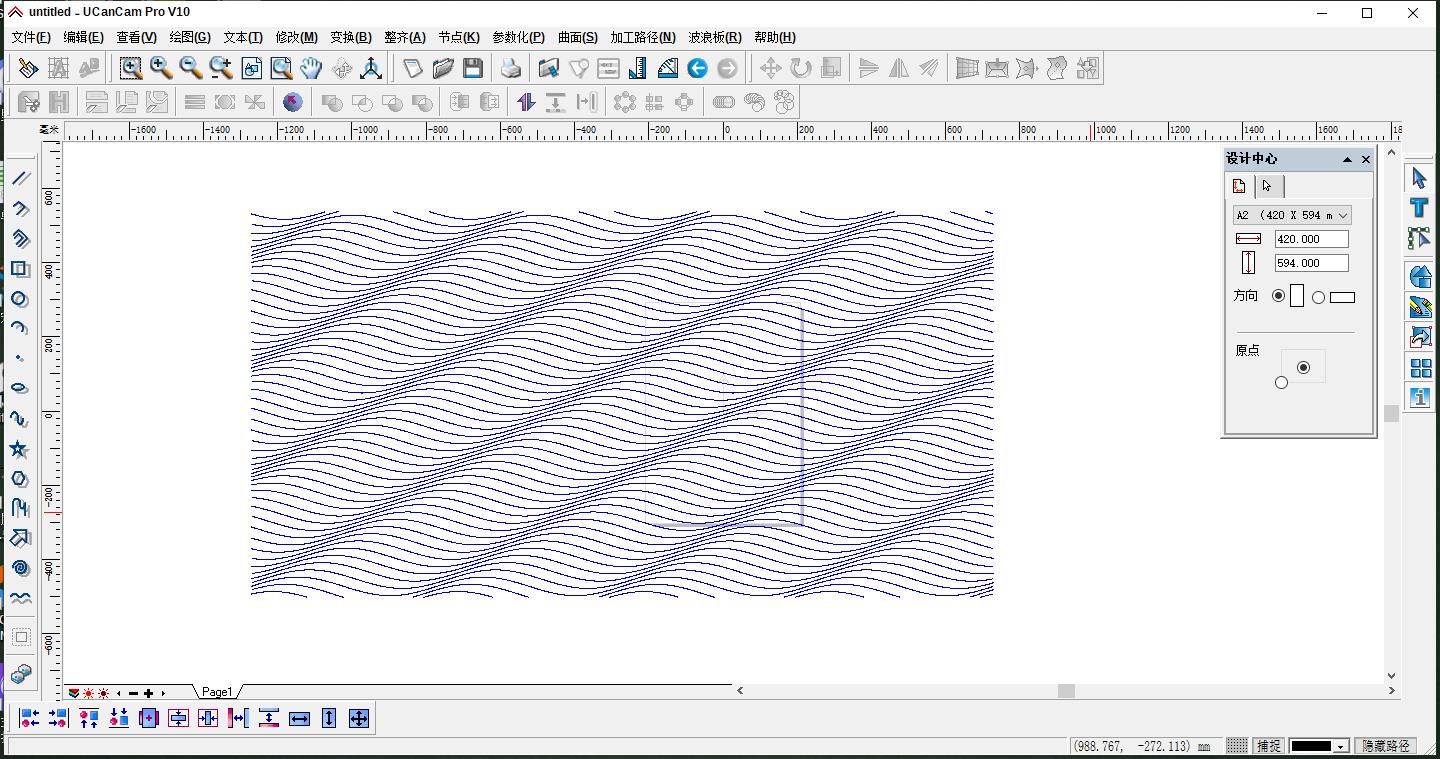1440x759 pixels.
Task: Click the same height icon in bottom toolbar
Action: pyautogui.click(x=329, y=718)
